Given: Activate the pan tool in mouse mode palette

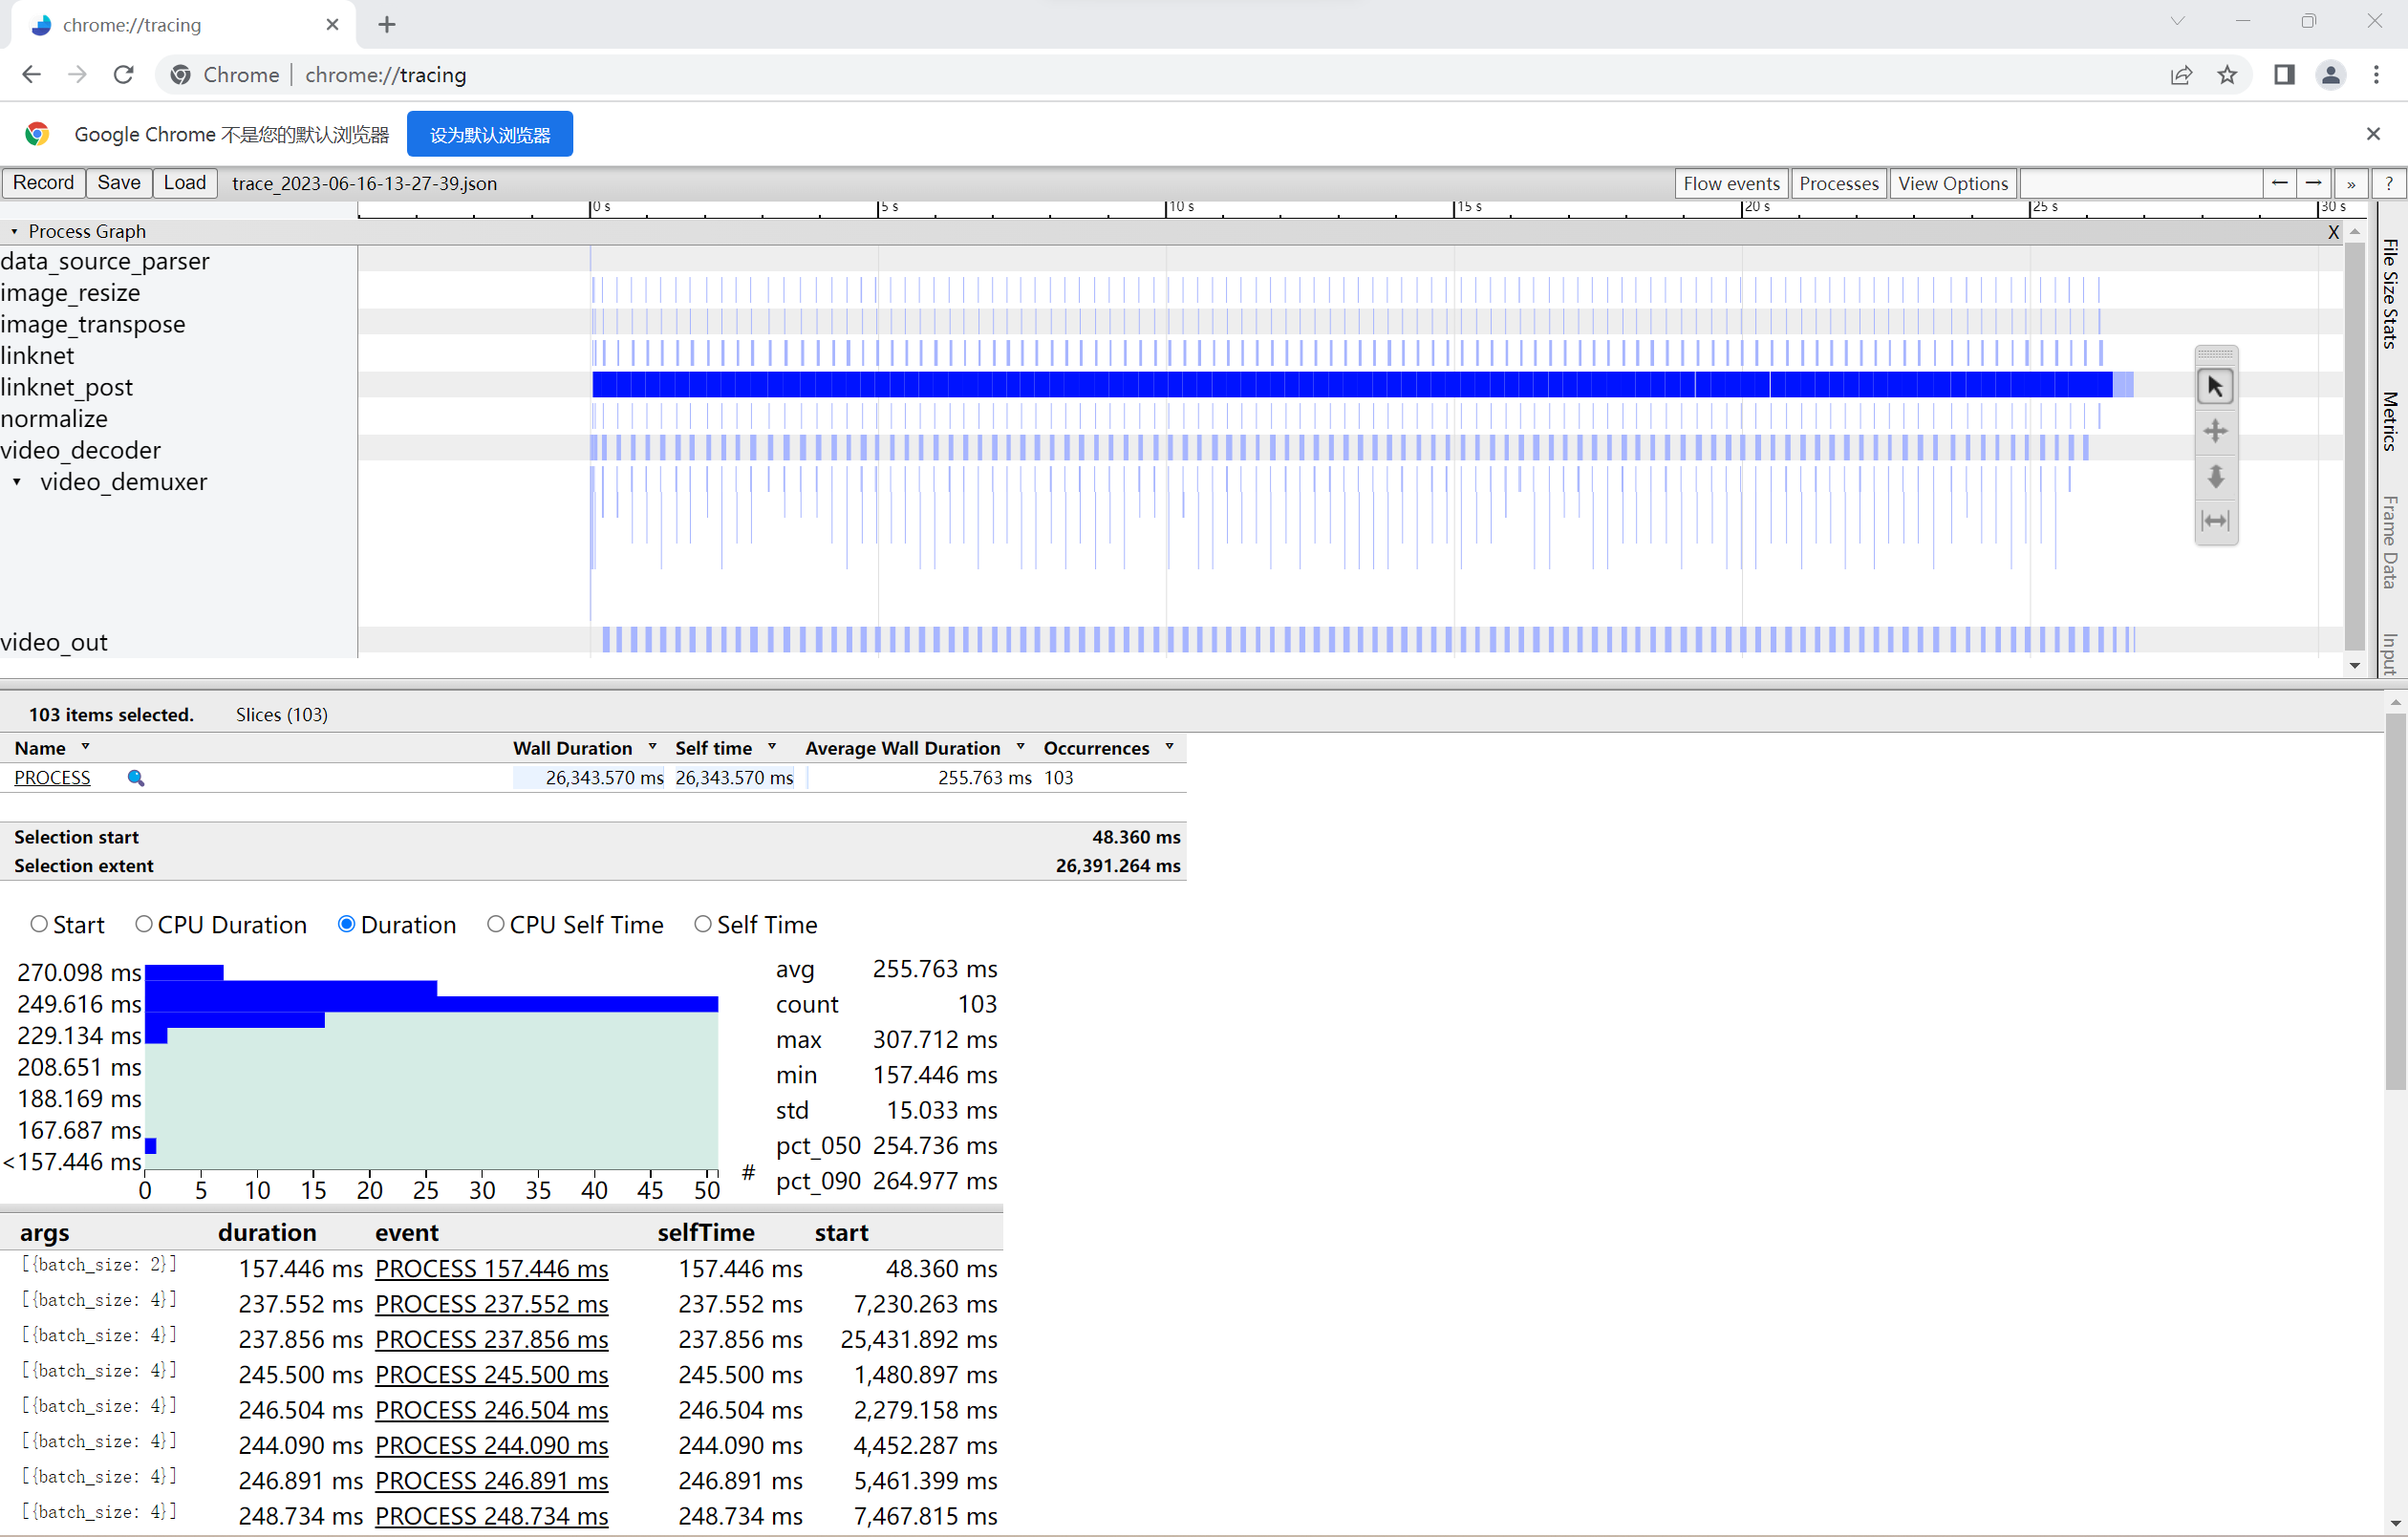Looking at the screenshot, I should click(x=2215, y=431).
